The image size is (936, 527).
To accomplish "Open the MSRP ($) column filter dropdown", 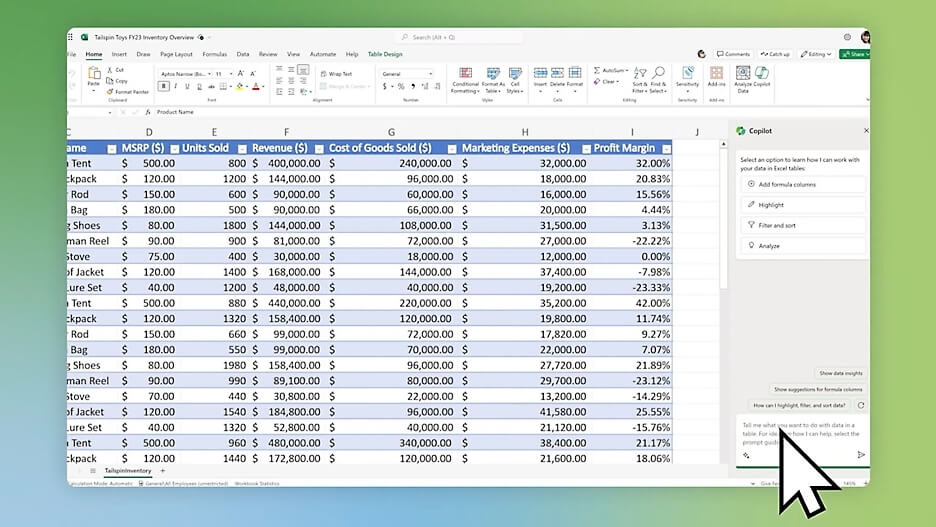I will [x=174, y=149].
